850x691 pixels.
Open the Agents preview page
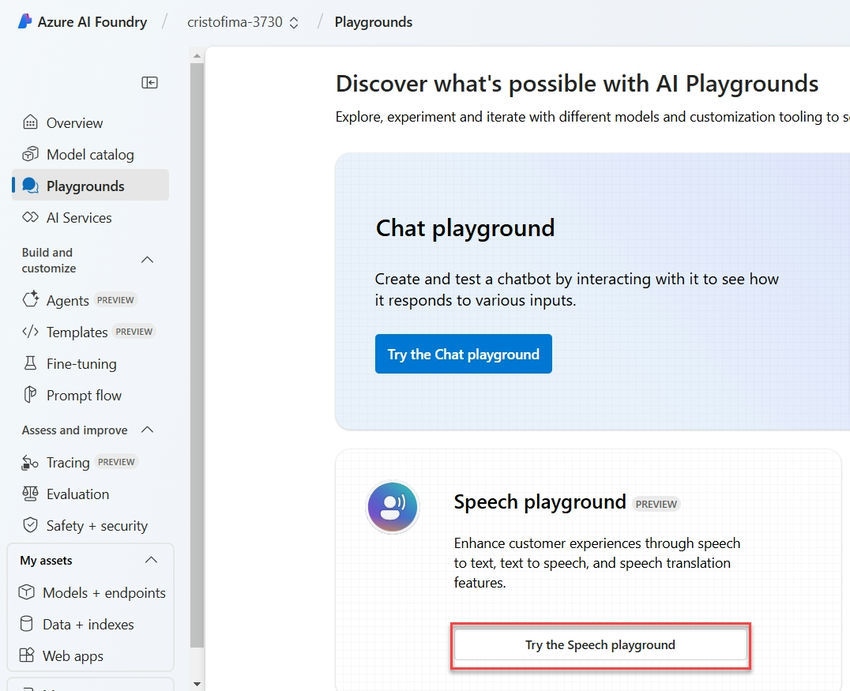click(x=60, y=299)
